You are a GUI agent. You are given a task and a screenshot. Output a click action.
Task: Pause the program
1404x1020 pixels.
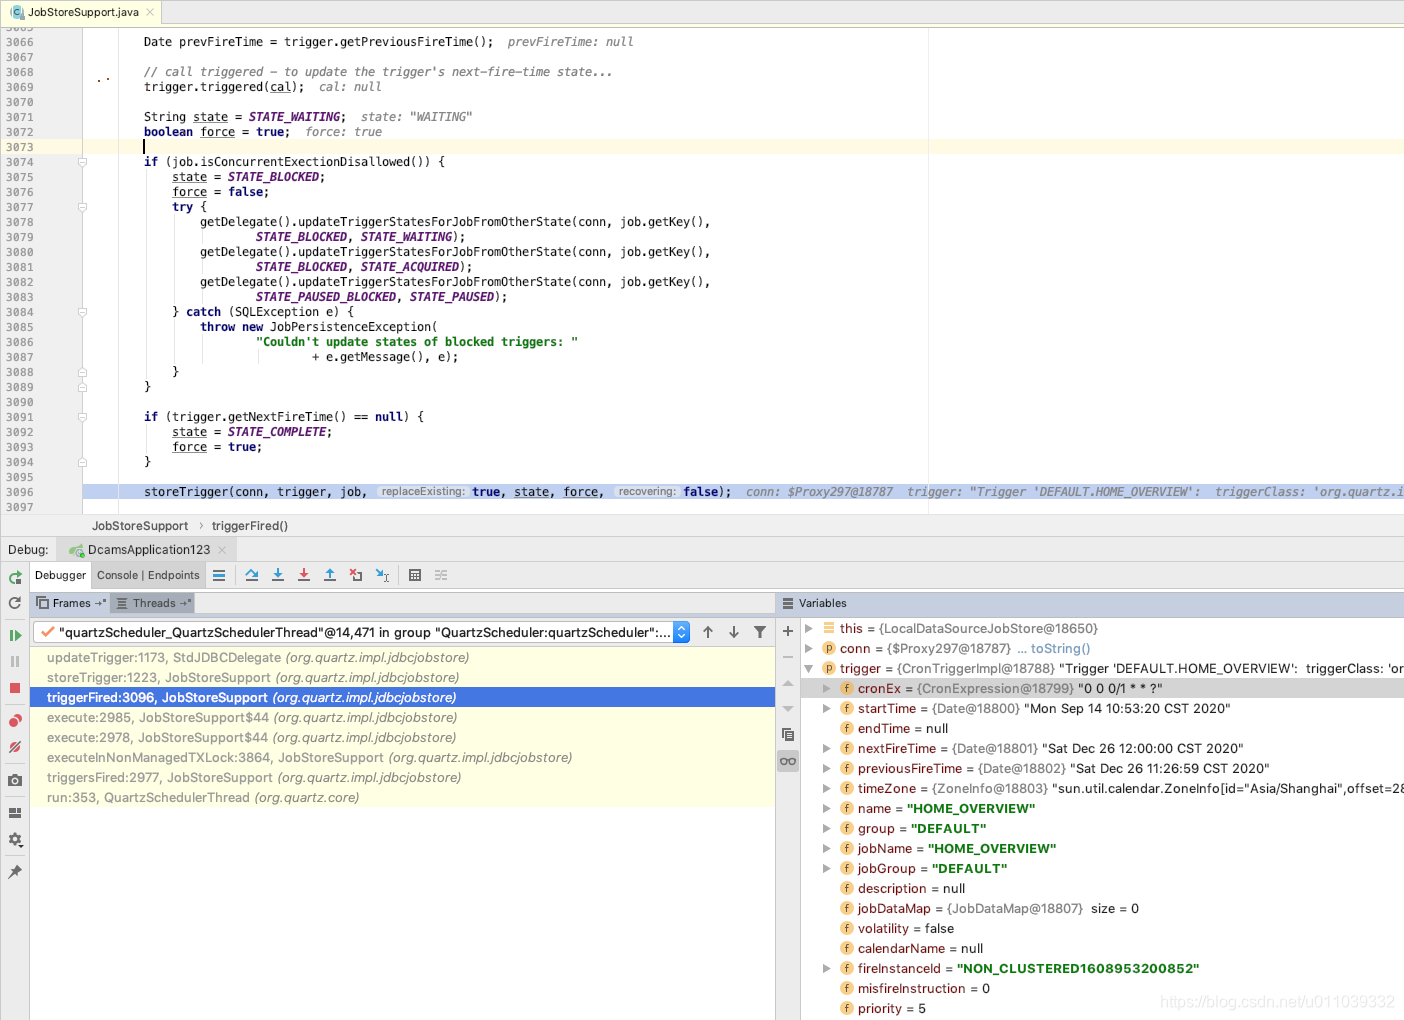click(15, 661)
